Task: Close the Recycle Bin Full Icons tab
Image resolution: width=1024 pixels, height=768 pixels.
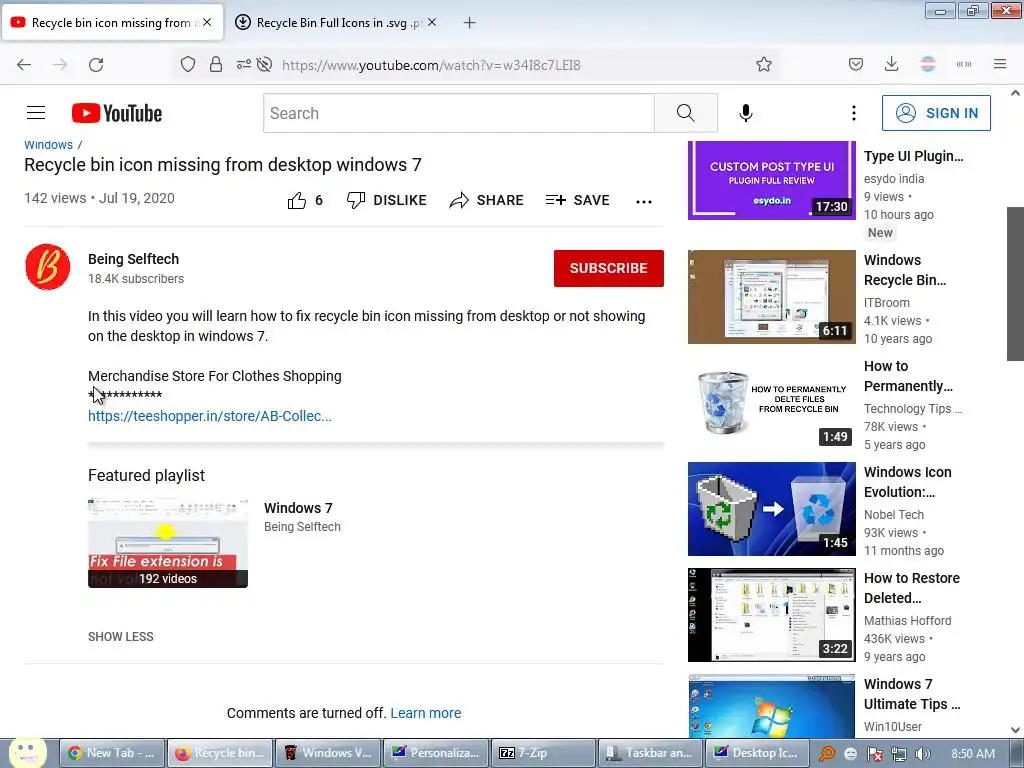Action: tap(432, 22)
